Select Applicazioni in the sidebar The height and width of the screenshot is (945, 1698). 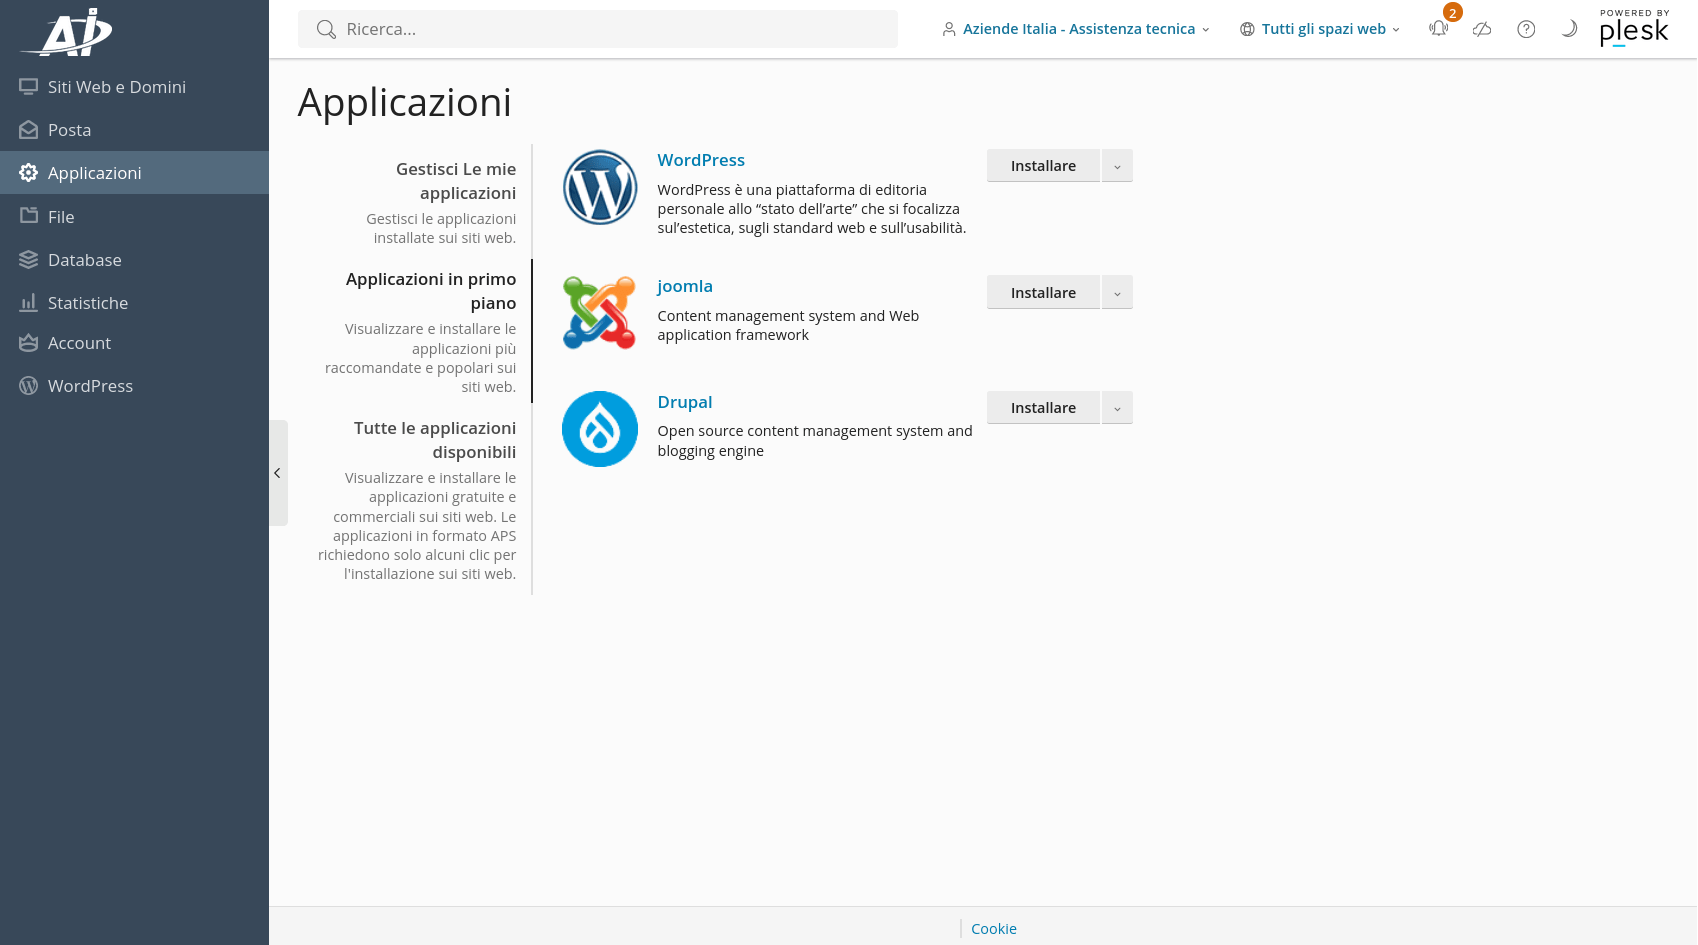[134, 173]
